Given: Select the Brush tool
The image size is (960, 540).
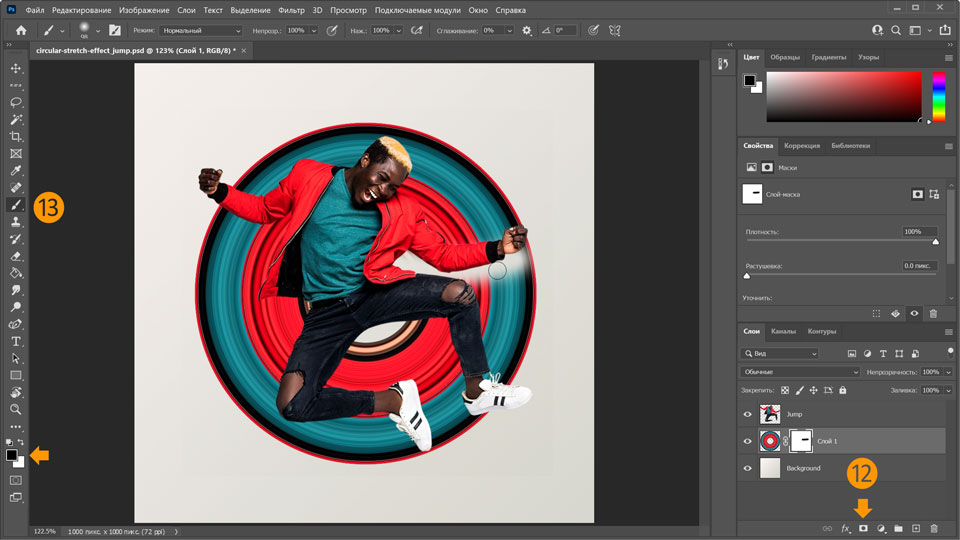Looking at the screenshot, I should (16, 205).
